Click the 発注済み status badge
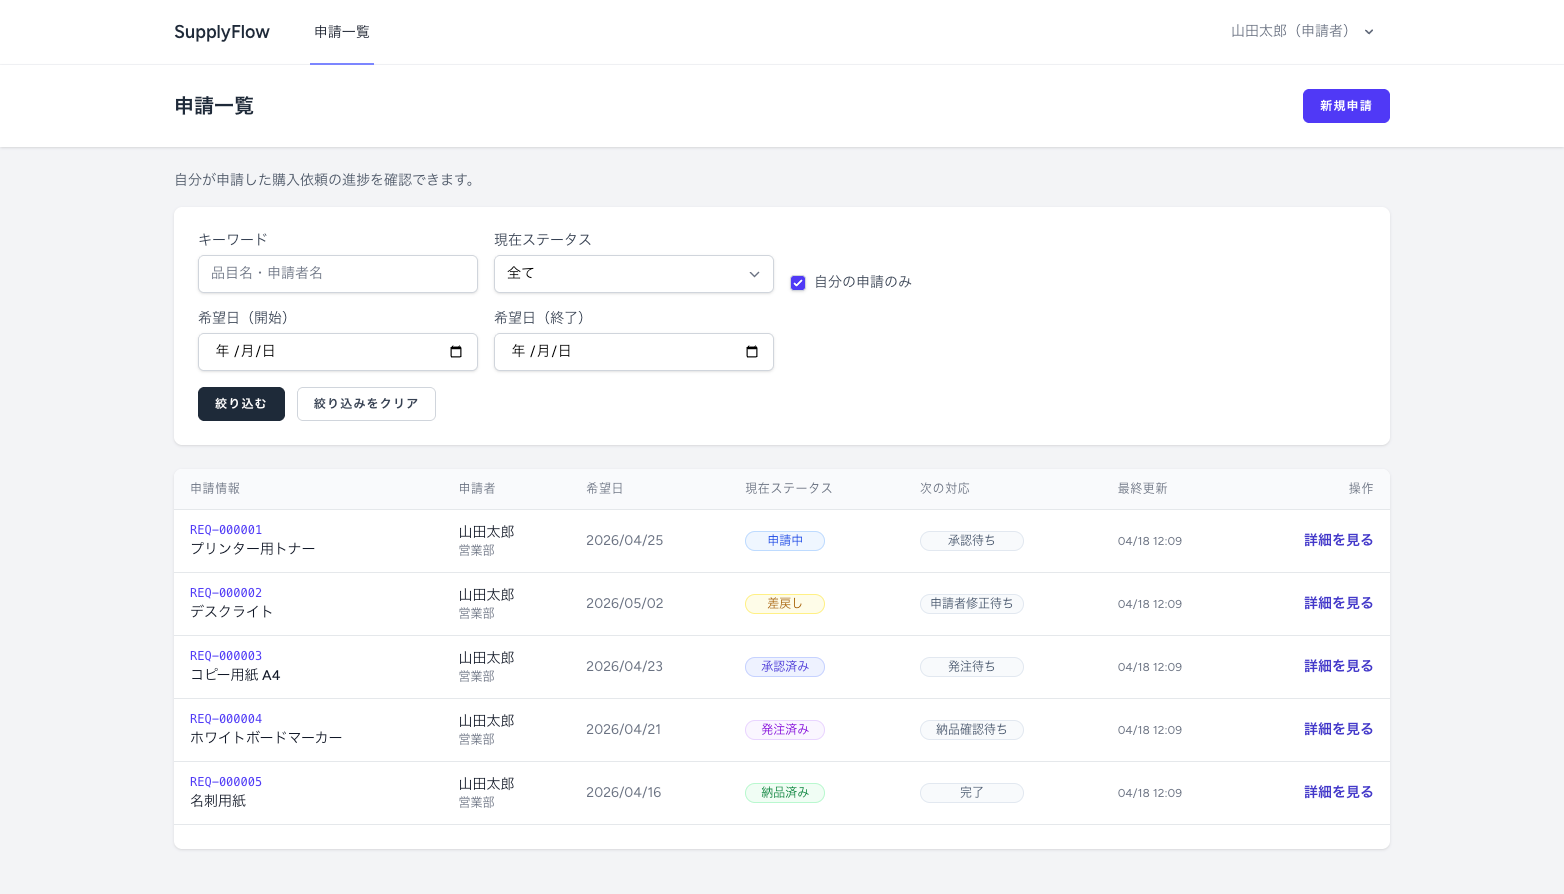The height and width of the screenshot is (894, 1564). pos(785,730)
